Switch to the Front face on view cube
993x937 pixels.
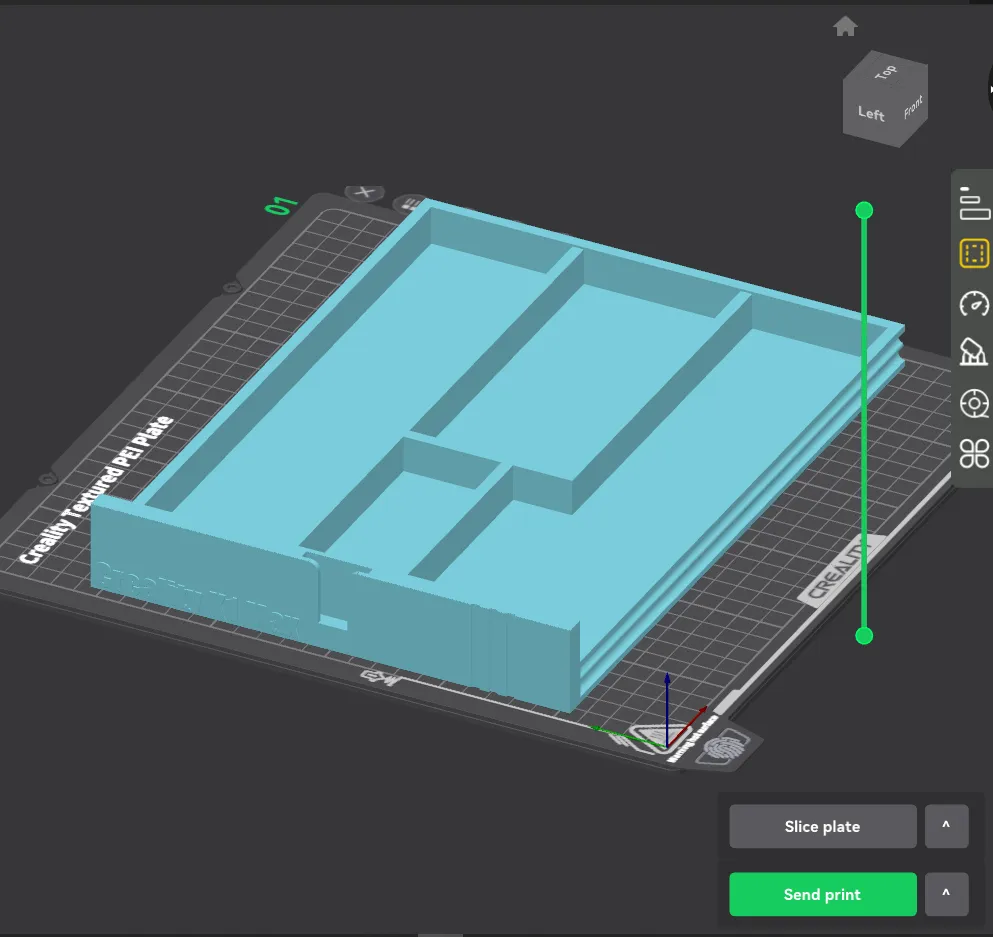(x=913, y=107)
